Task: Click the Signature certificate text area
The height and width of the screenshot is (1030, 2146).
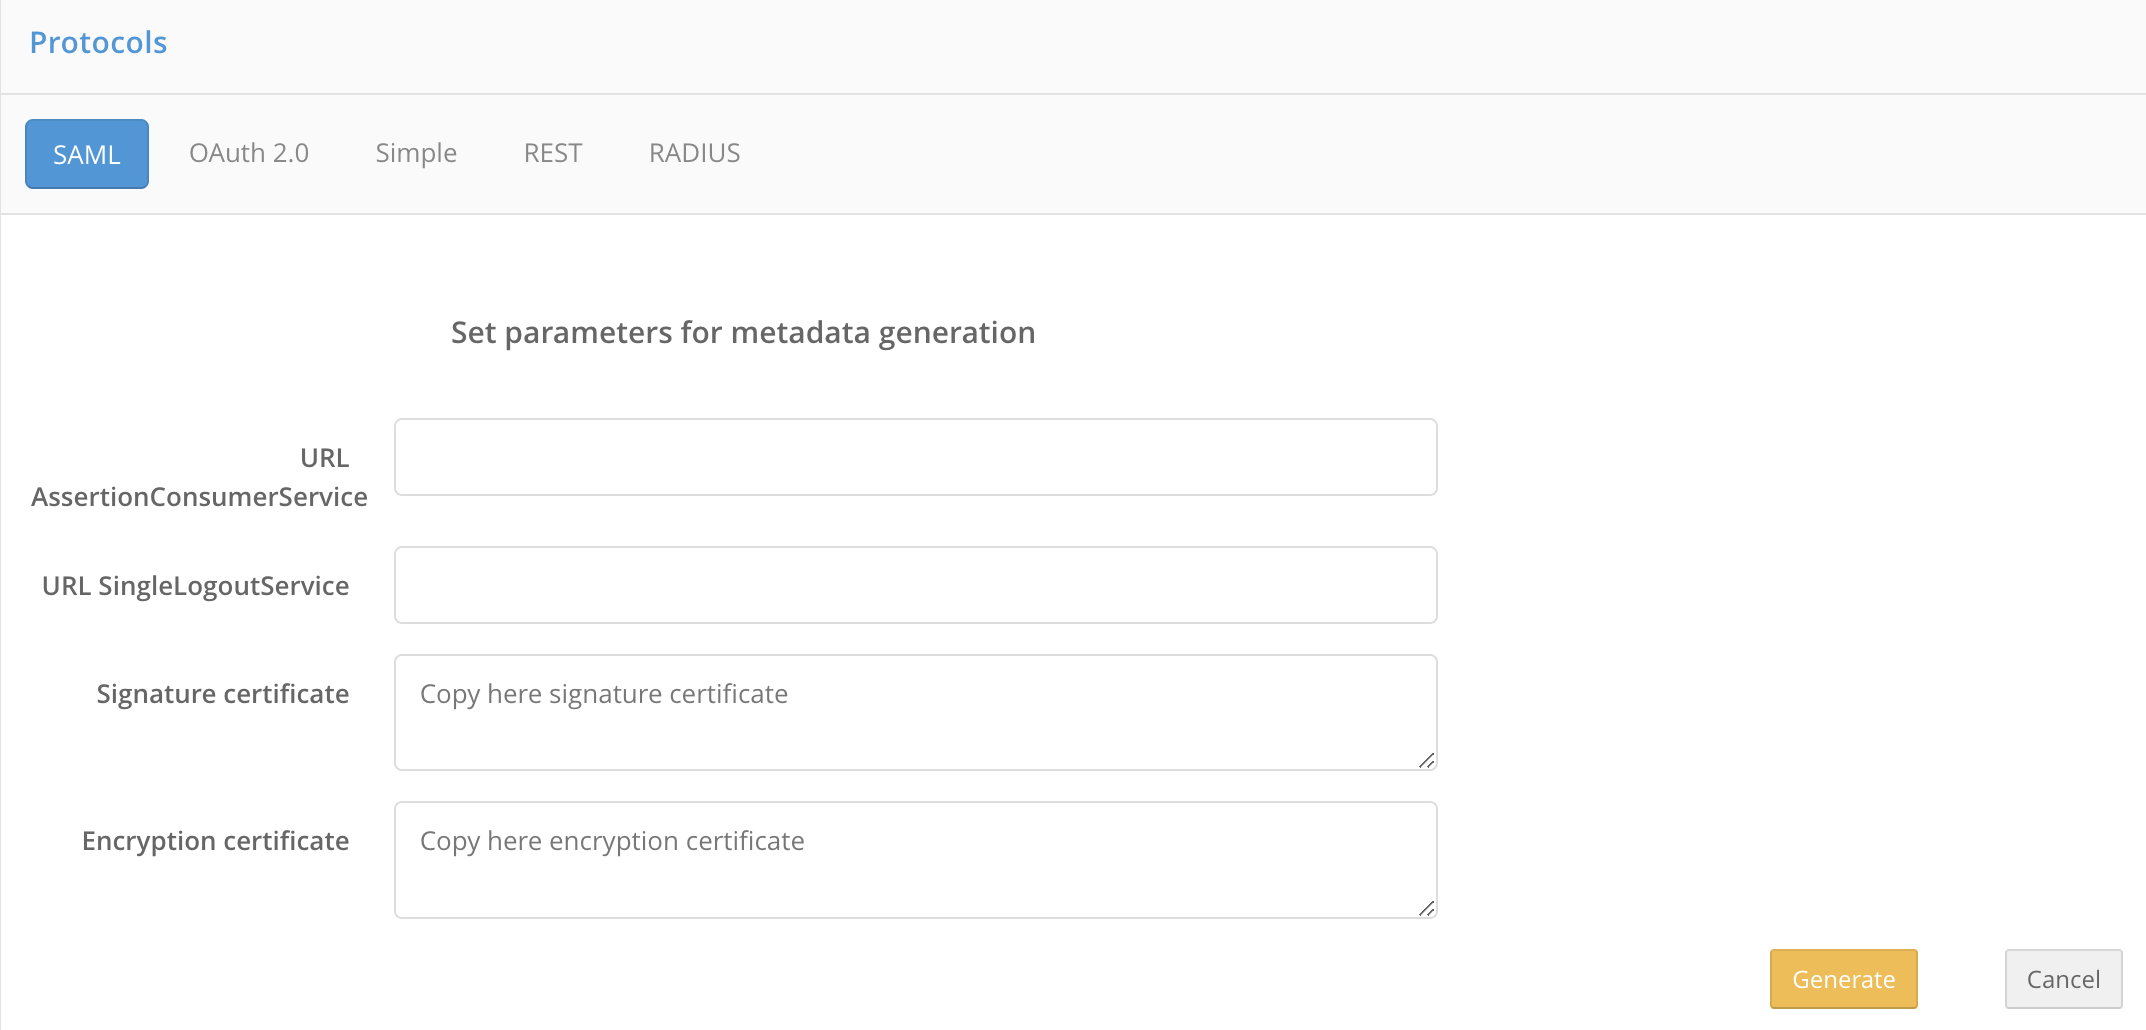Action: pos(916,713)
